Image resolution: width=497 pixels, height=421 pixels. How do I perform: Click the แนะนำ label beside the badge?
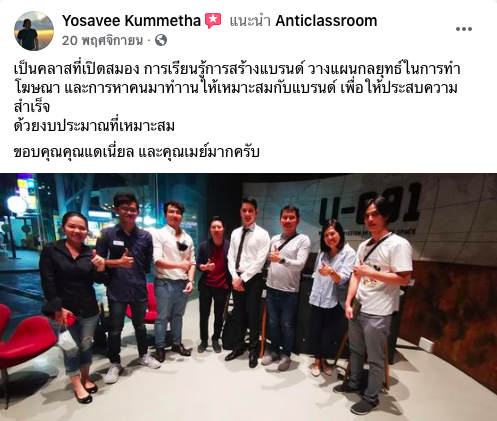point(250,21)
